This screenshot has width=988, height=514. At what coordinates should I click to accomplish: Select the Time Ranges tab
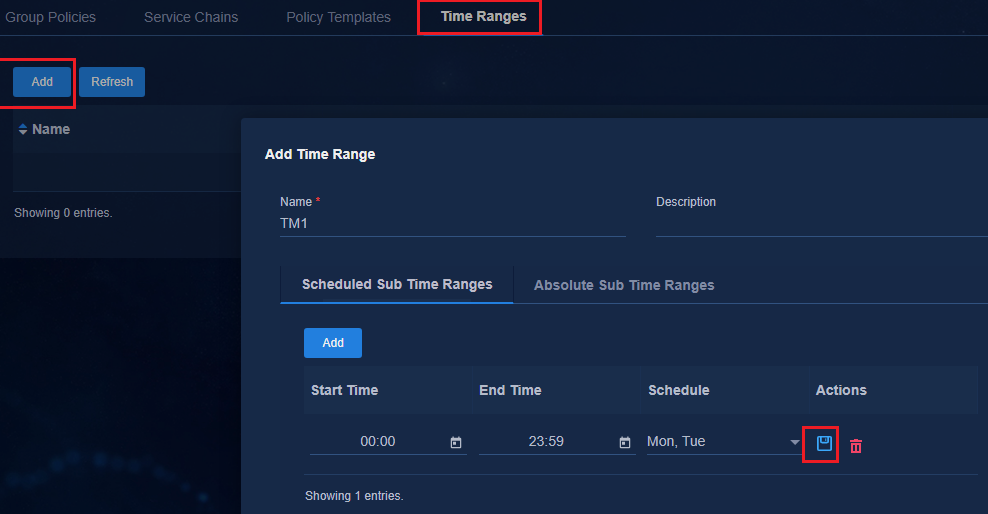[483, 16]
